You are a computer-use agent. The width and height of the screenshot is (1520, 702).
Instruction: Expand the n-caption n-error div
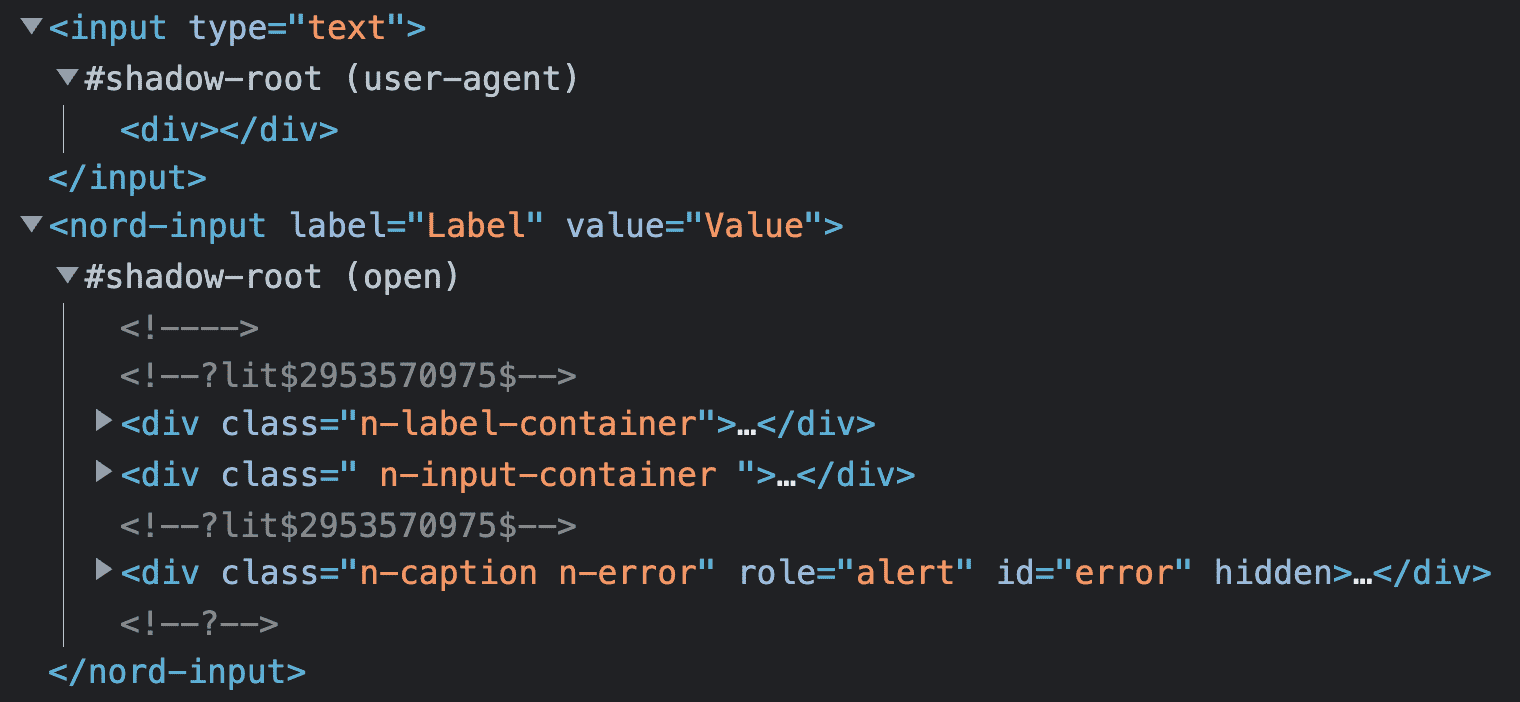[103, 570]
